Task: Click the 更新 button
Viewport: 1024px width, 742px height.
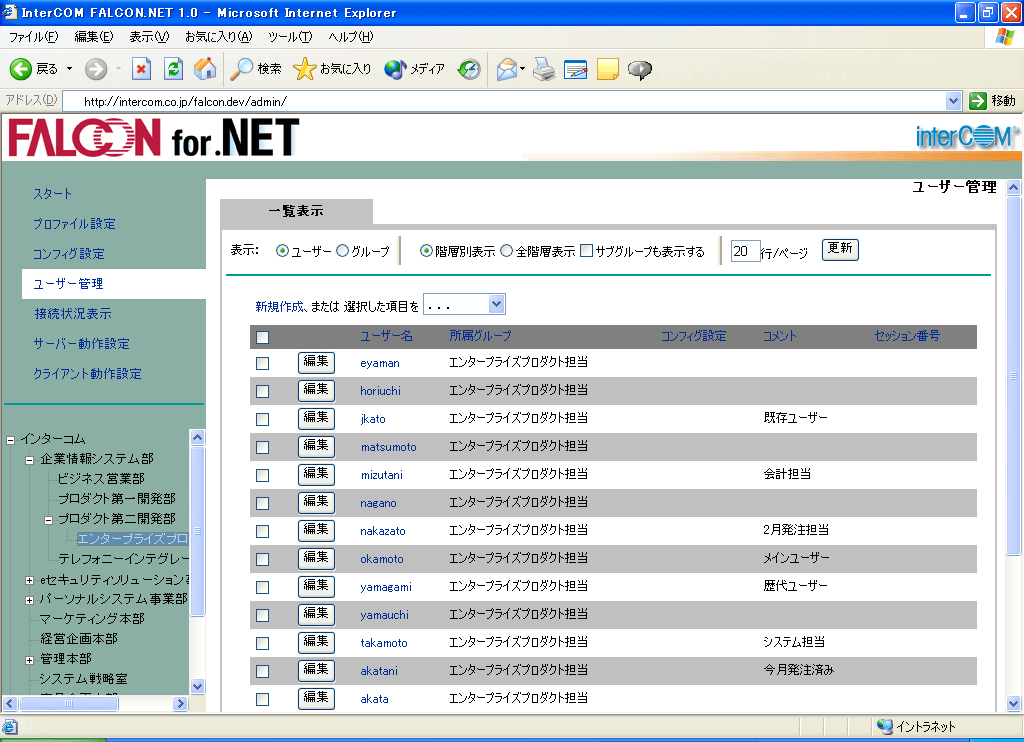Action: coord(840,249)
